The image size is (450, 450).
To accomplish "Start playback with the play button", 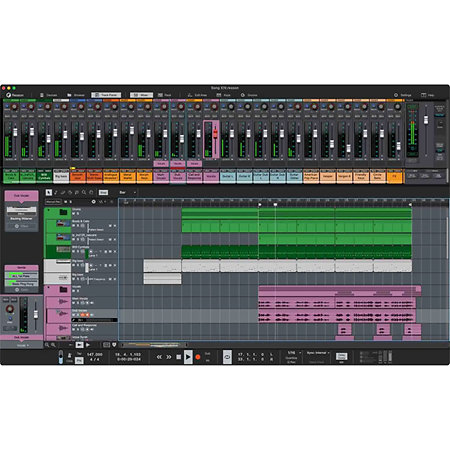I will pos(188,357).
